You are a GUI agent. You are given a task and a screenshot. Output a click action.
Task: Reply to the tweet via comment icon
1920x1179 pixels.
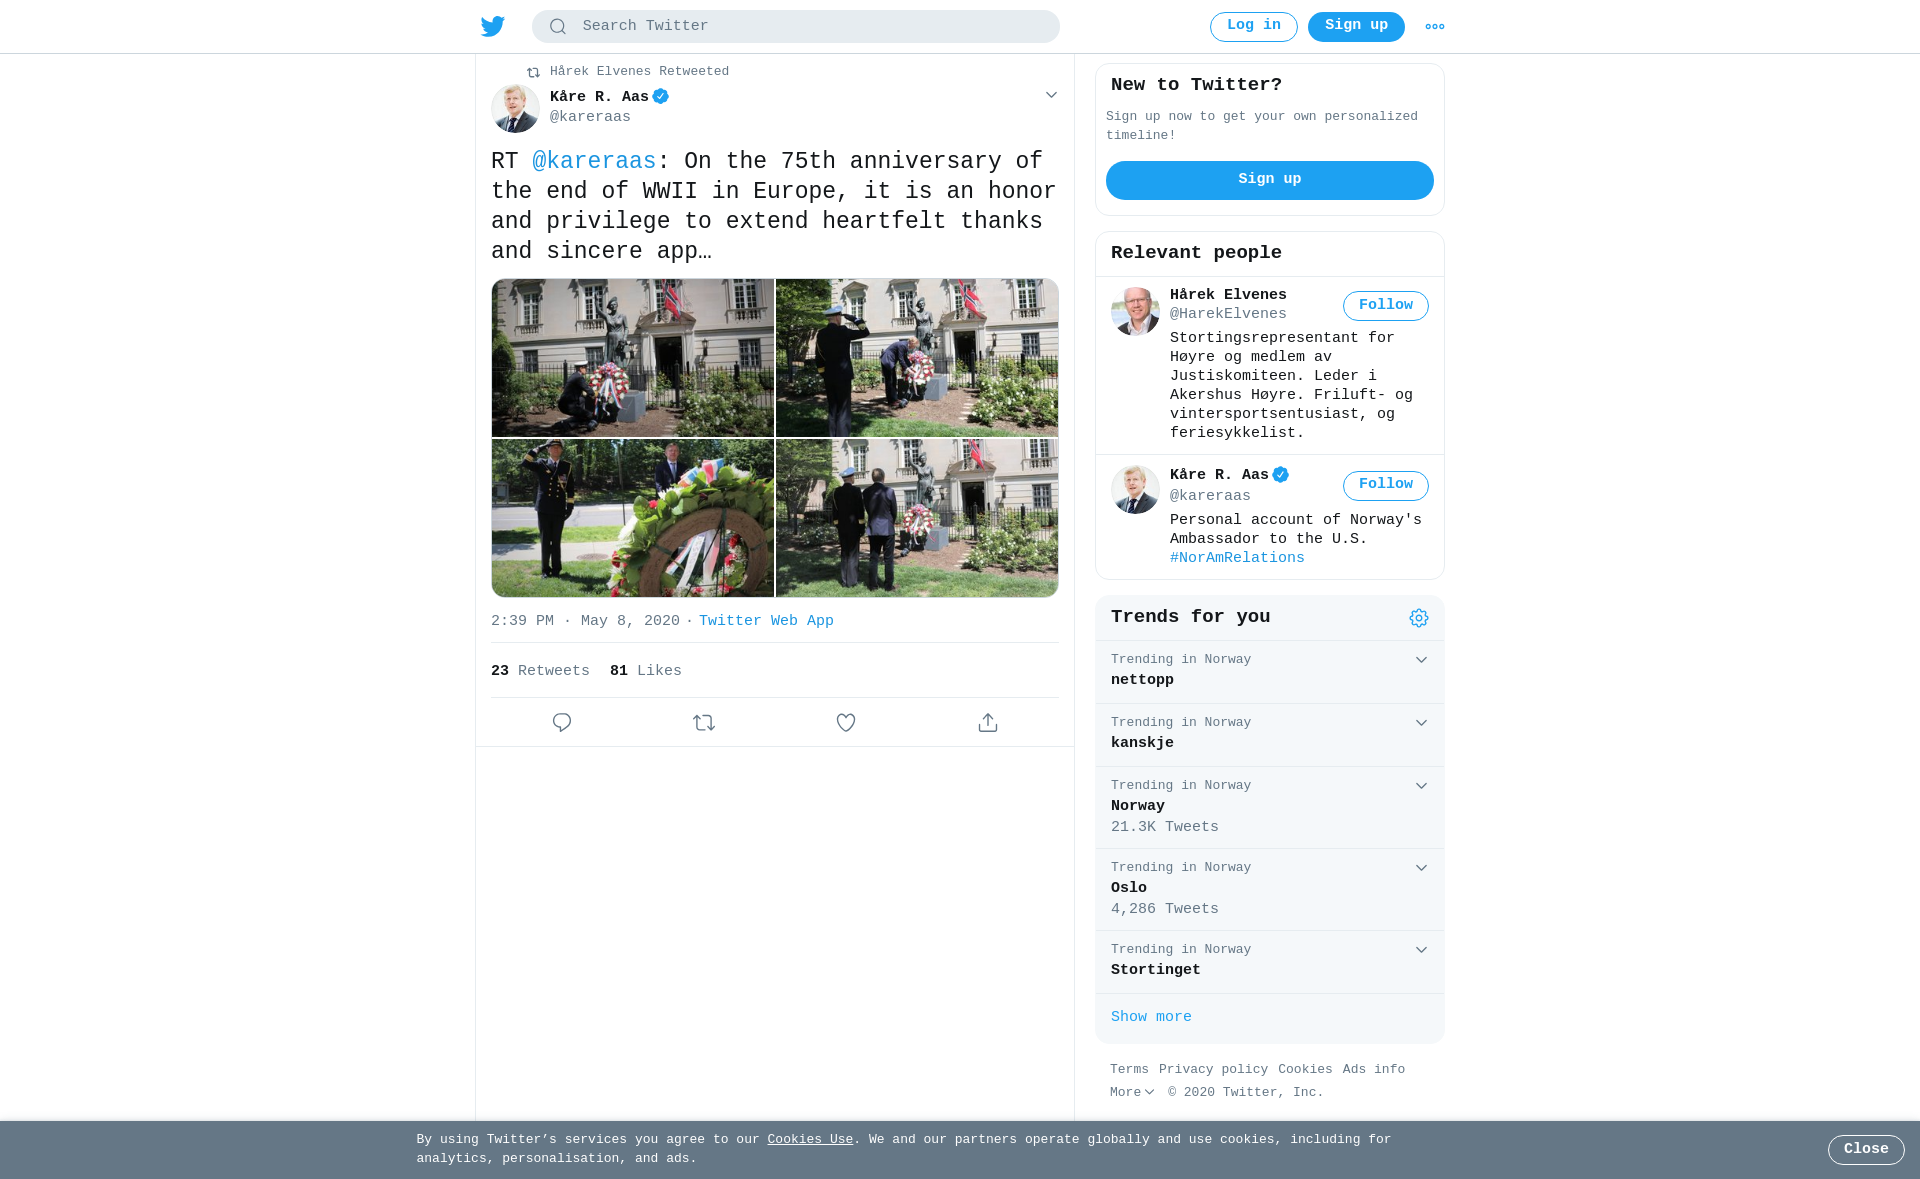[562, 722]
